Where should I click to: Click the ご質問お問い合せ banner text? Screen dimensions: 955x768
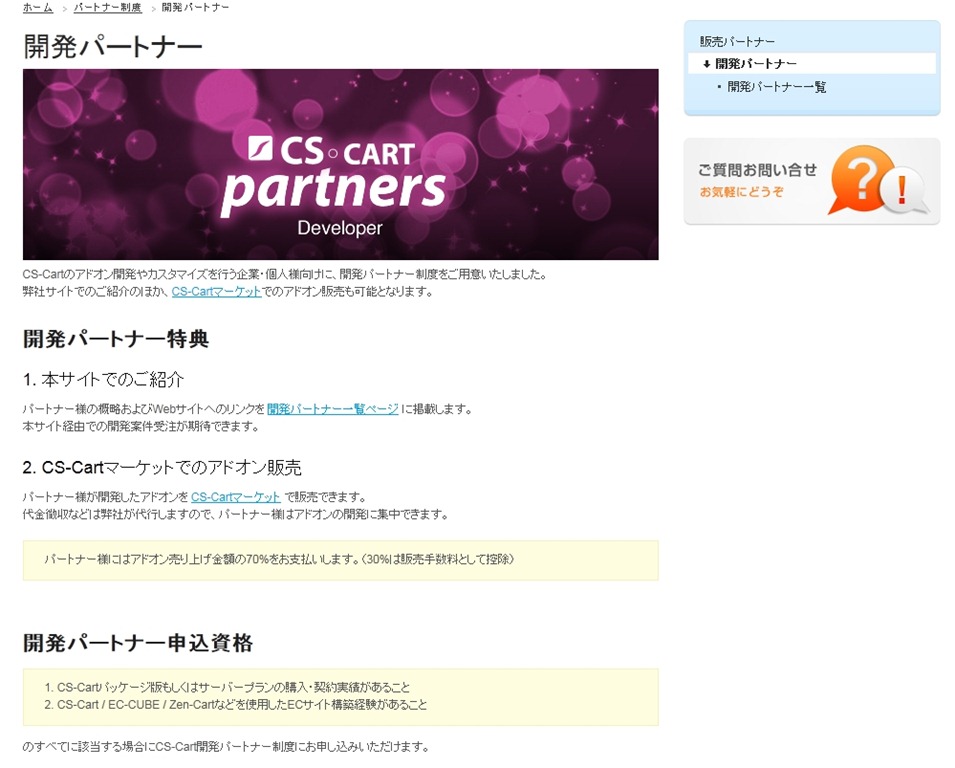pyautogui.click(x=756, y=170)
